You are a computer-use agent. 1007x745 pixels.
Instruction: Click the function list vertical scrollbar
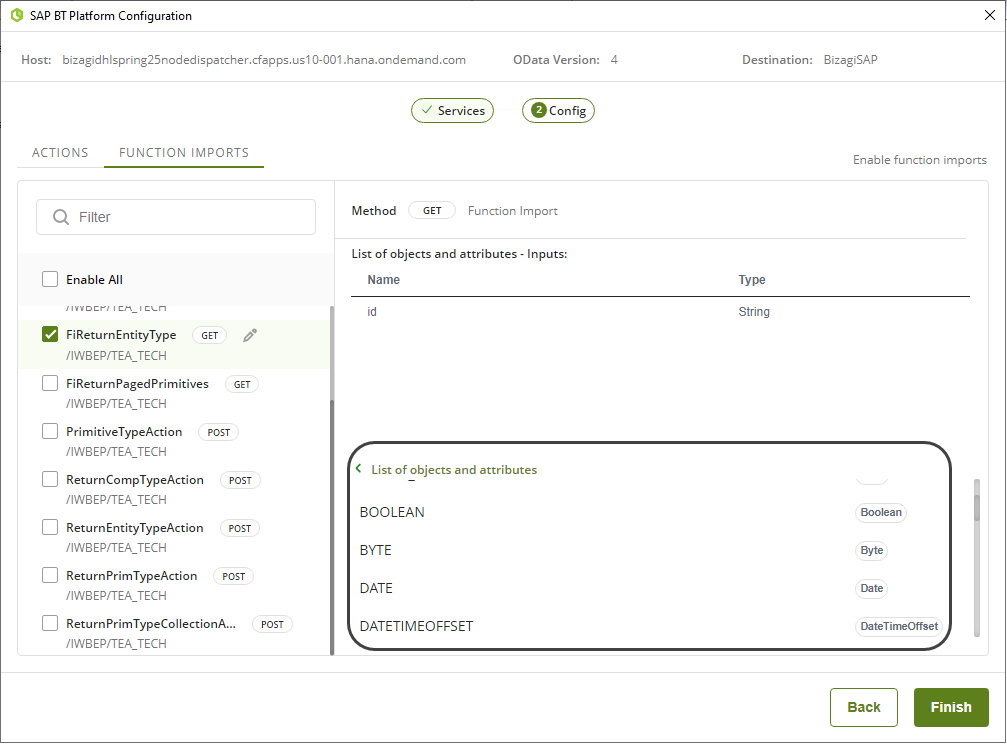(x=332, y=480)
